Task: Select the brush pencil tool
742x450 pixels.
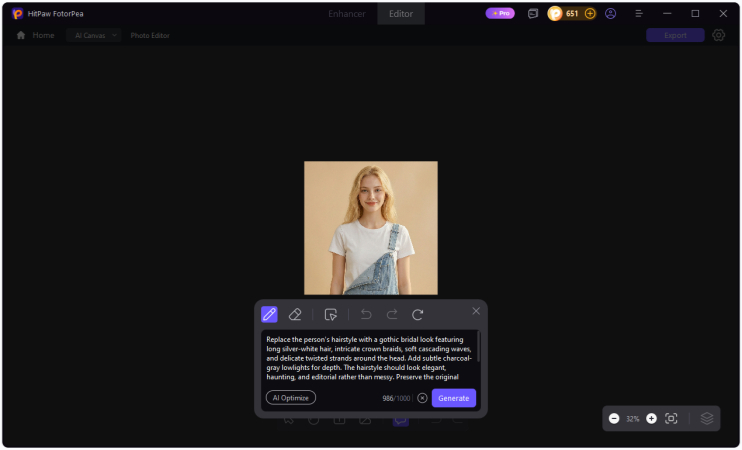Action: (269, 314)
